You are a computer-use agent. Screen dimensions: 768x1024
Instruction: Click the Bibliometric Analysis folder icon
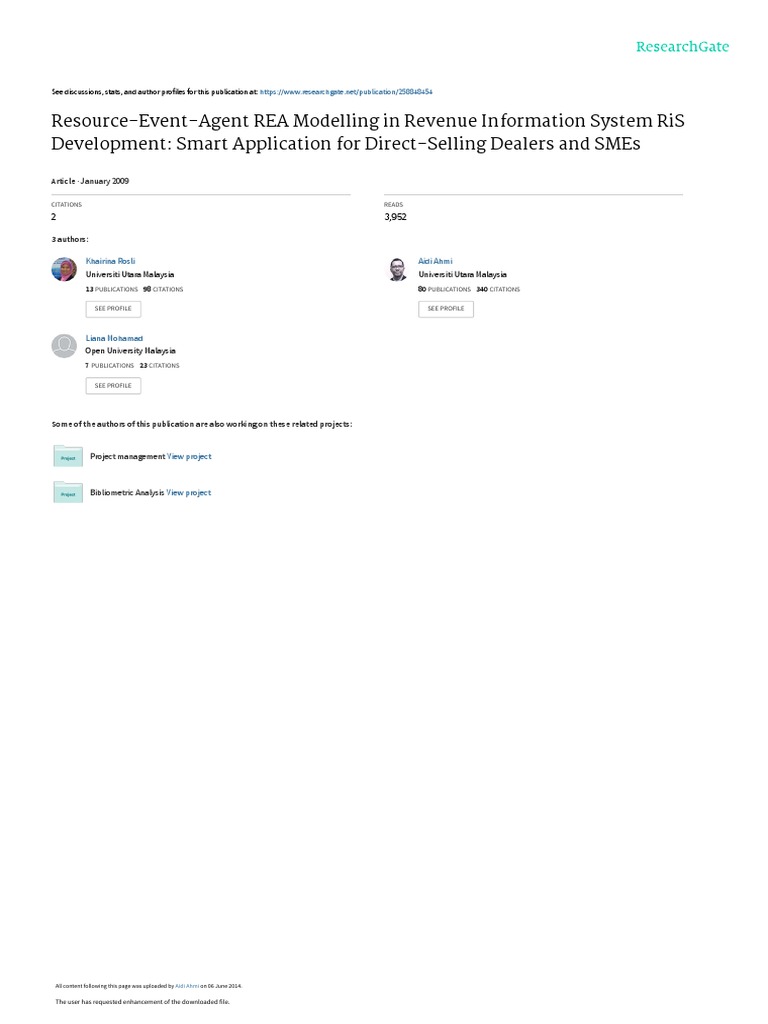[x=68, y=492]
